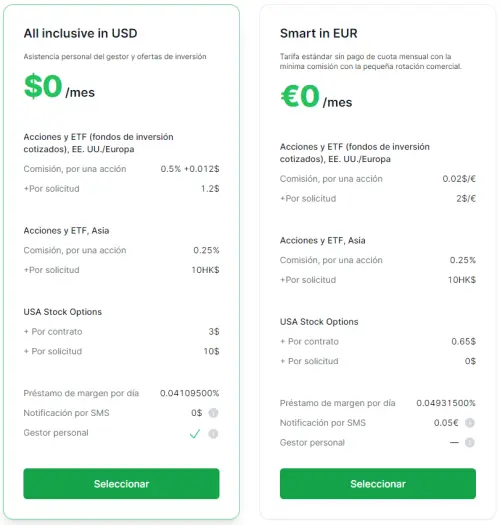Click USA Stock Options in the USD plan
Viewport: 500px width, 525px height.
[63, 312]
